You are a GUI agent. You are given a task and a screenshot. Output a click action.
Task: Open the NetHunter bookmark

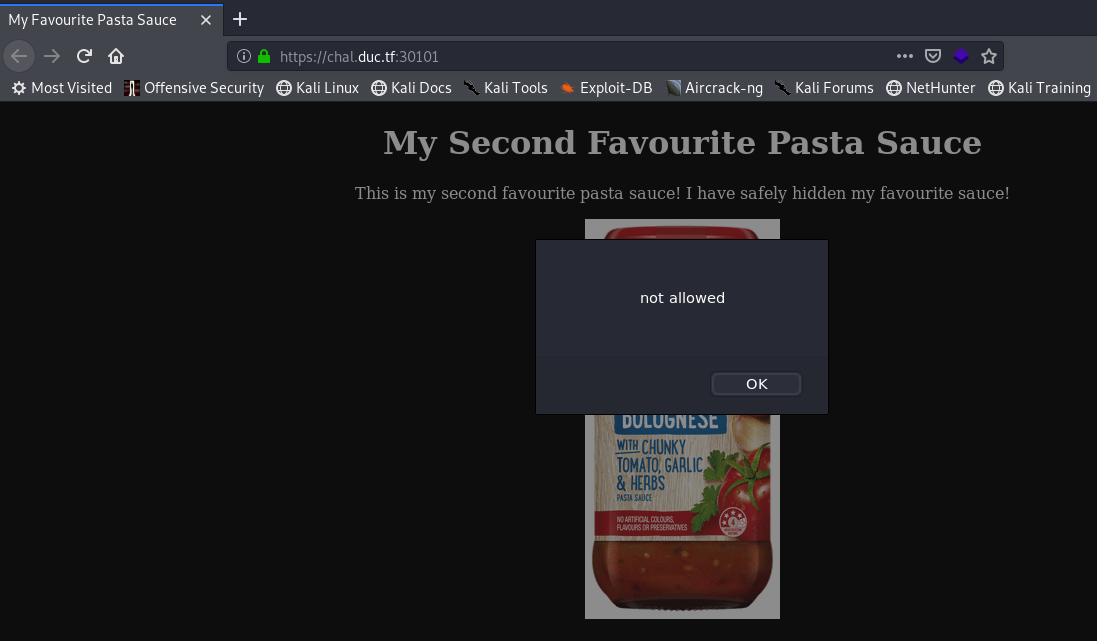pos(930,87)
